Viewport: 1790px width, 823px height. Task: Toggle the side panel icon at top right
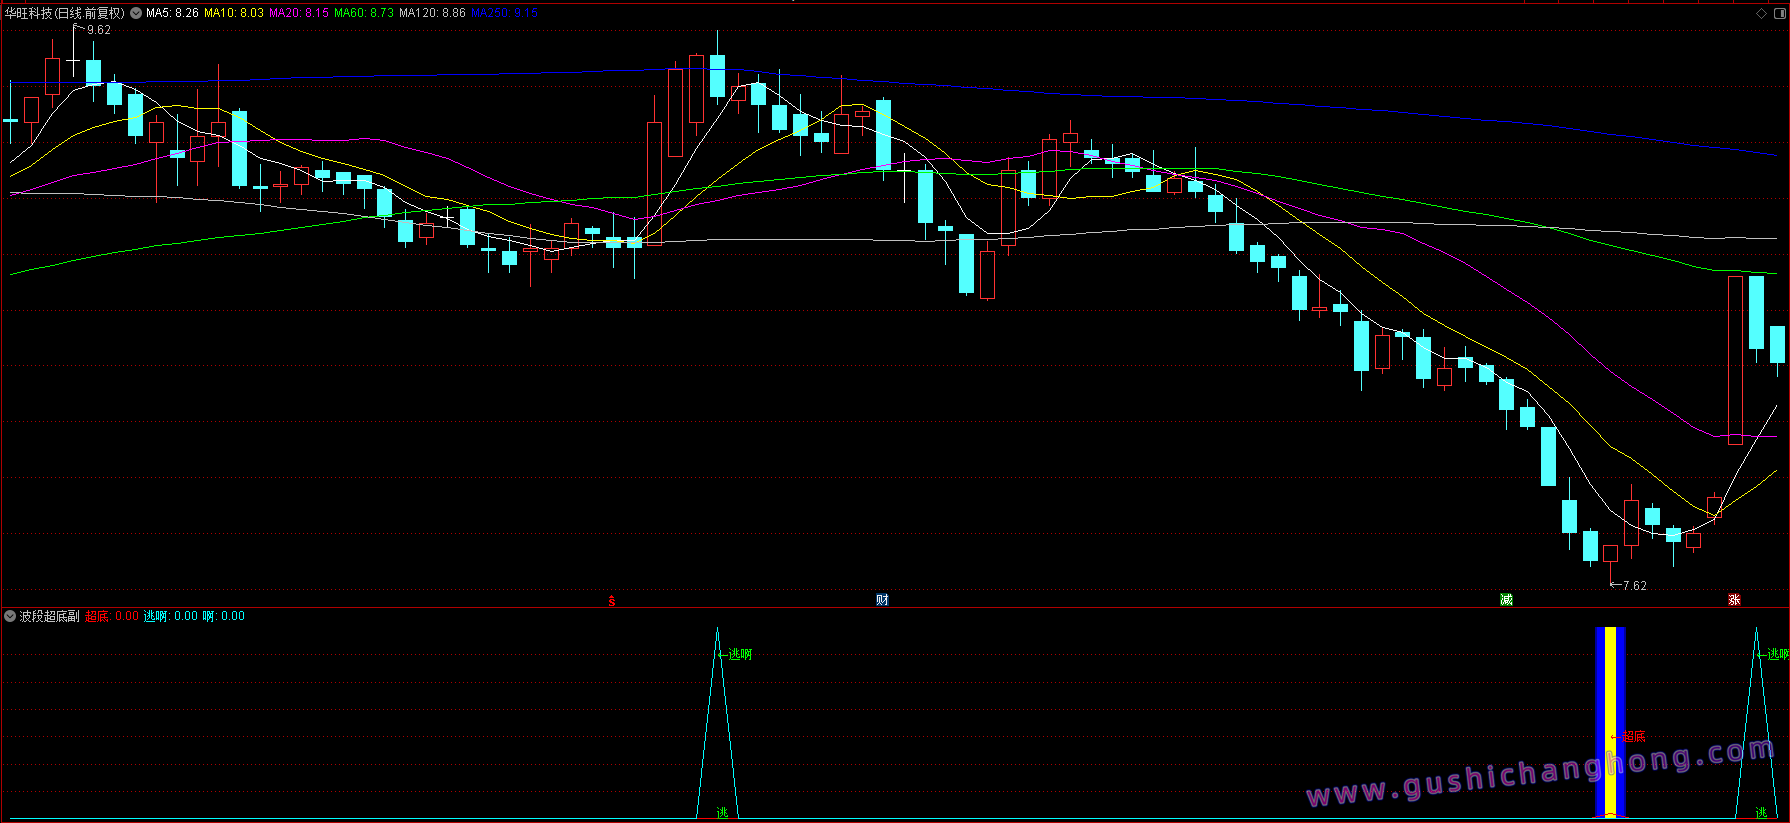pyautogui.click(x=1778, y=13)
